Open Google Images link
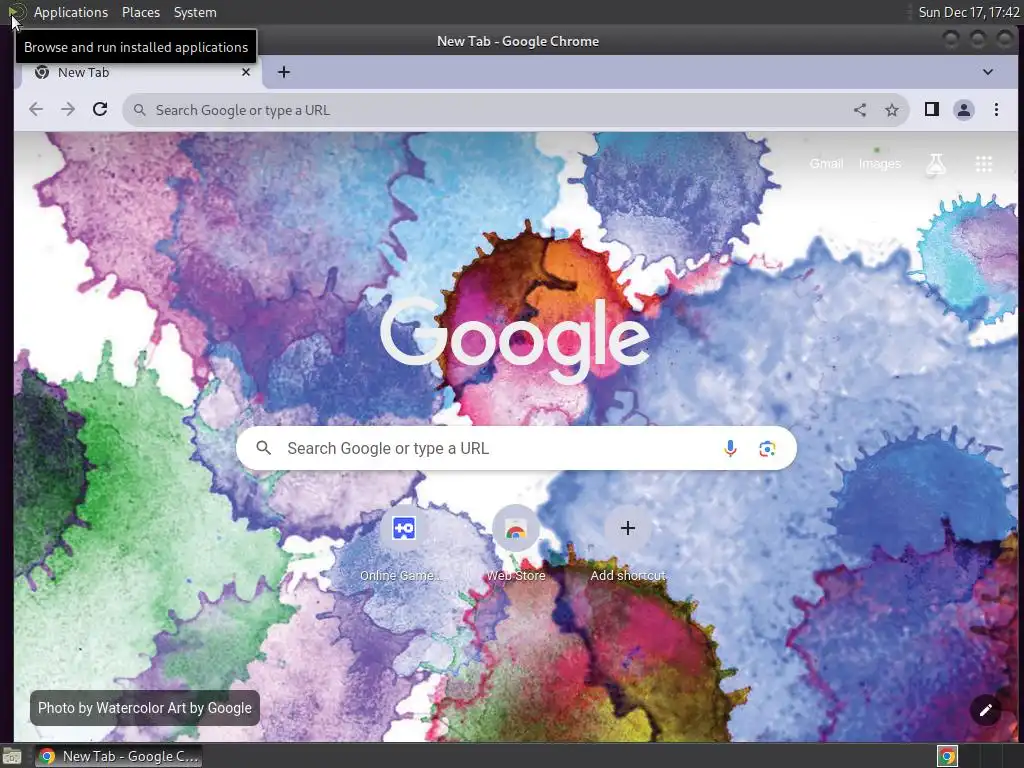This screenshot has width=1024, height=768. (880, 163)
